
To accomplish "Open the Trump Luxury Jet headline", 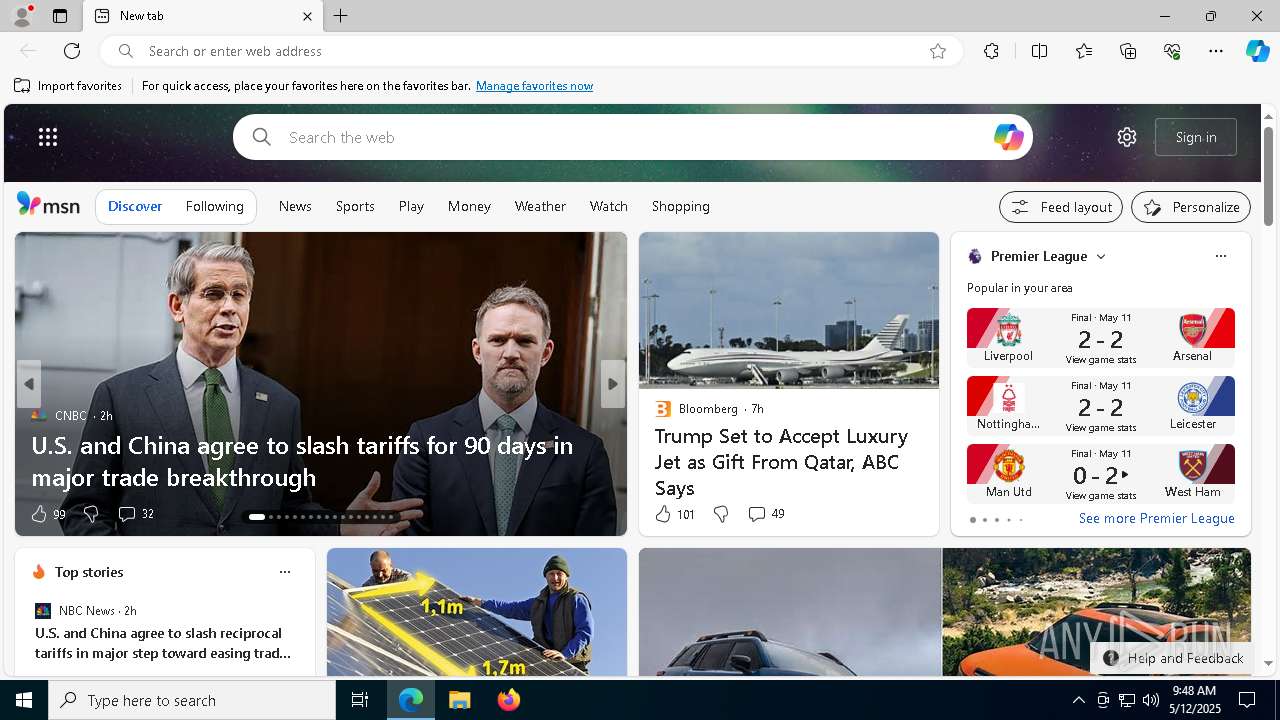I will (x=781, y=462).
